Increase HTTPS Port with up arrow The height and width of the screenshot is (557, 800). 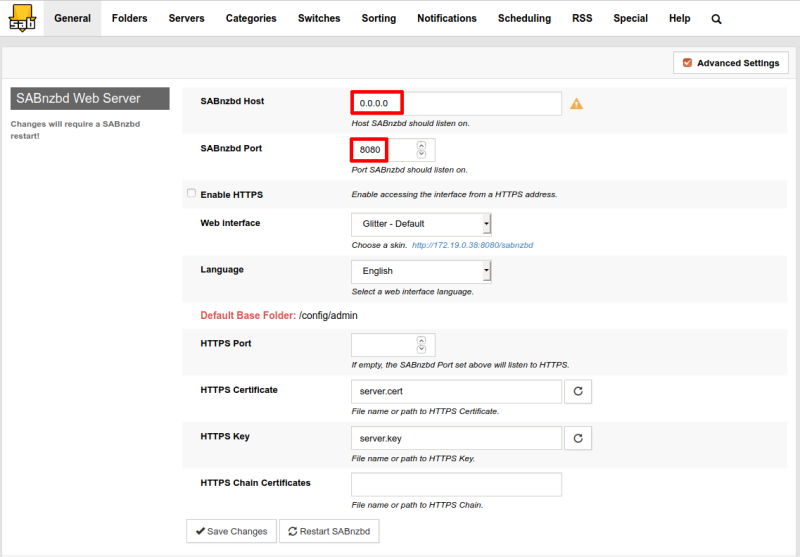[421, 340]
